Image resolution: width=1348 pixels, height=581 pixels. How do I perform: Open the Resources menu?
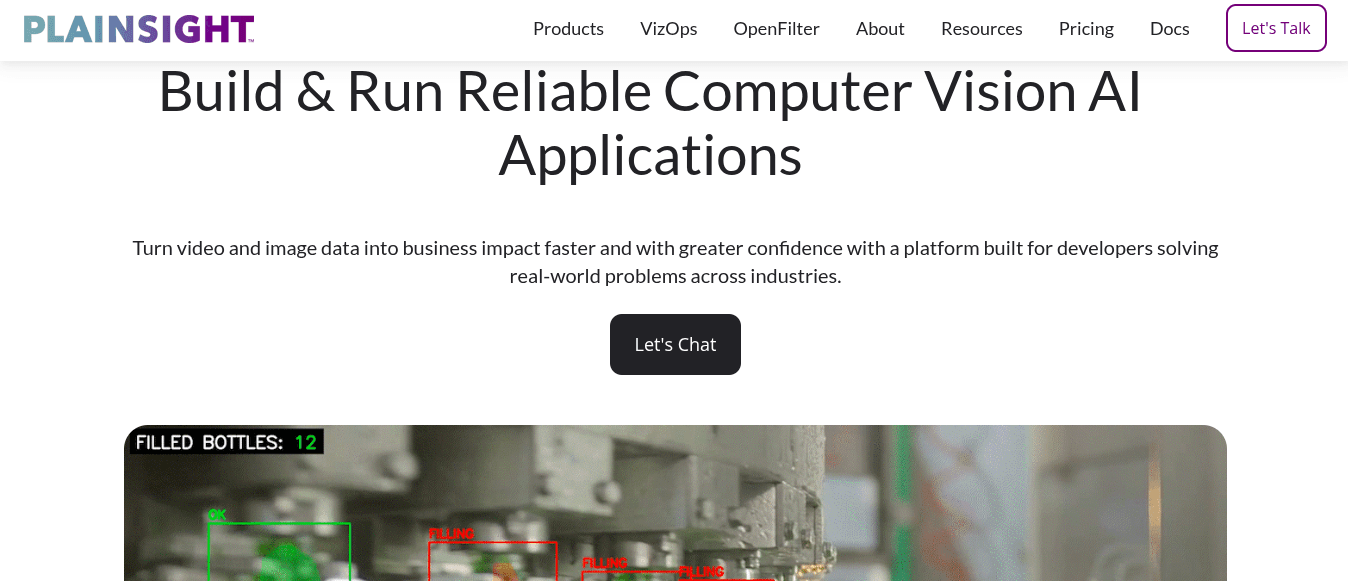point(981,29)
